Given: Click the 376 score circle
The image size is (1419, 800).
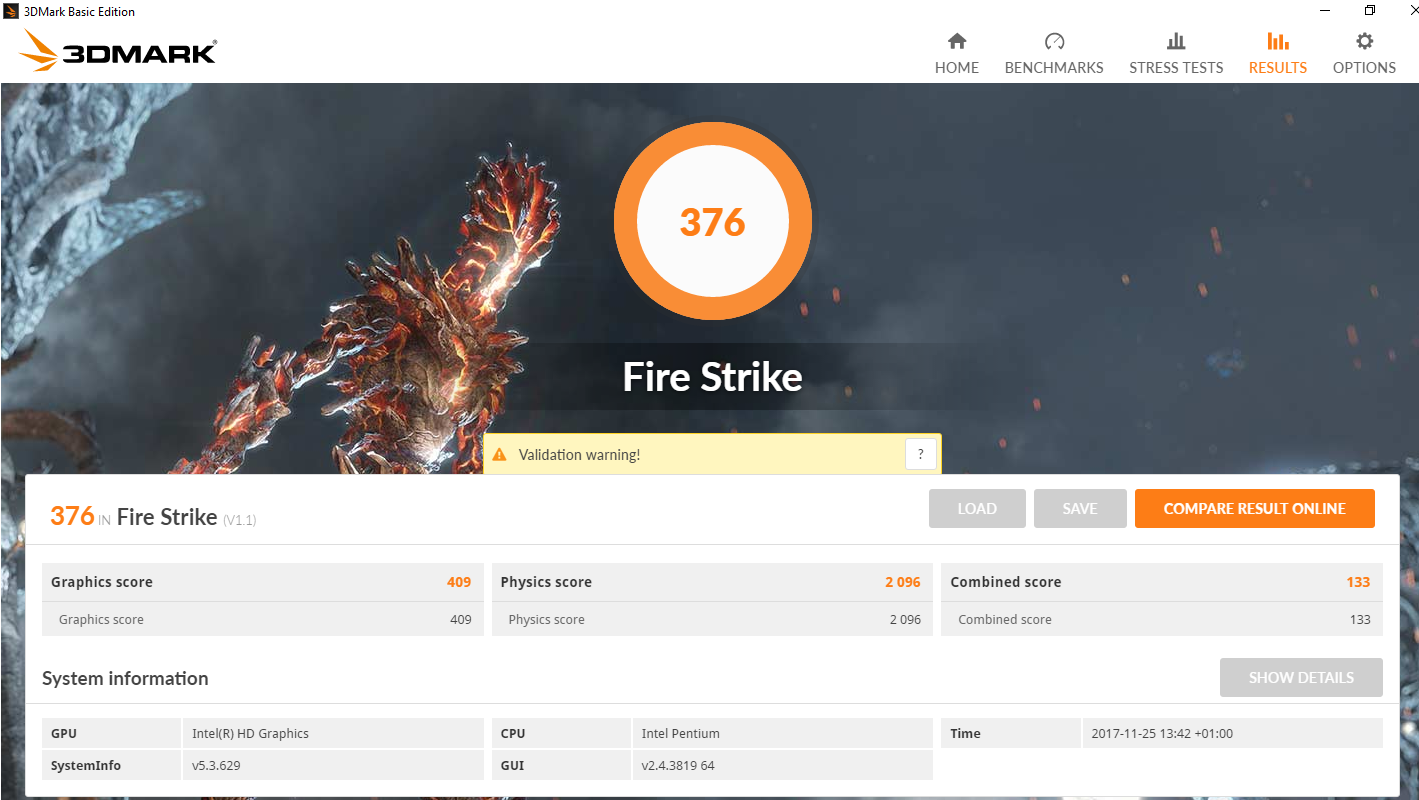Looking at the screenshot, I should [713, 221].
